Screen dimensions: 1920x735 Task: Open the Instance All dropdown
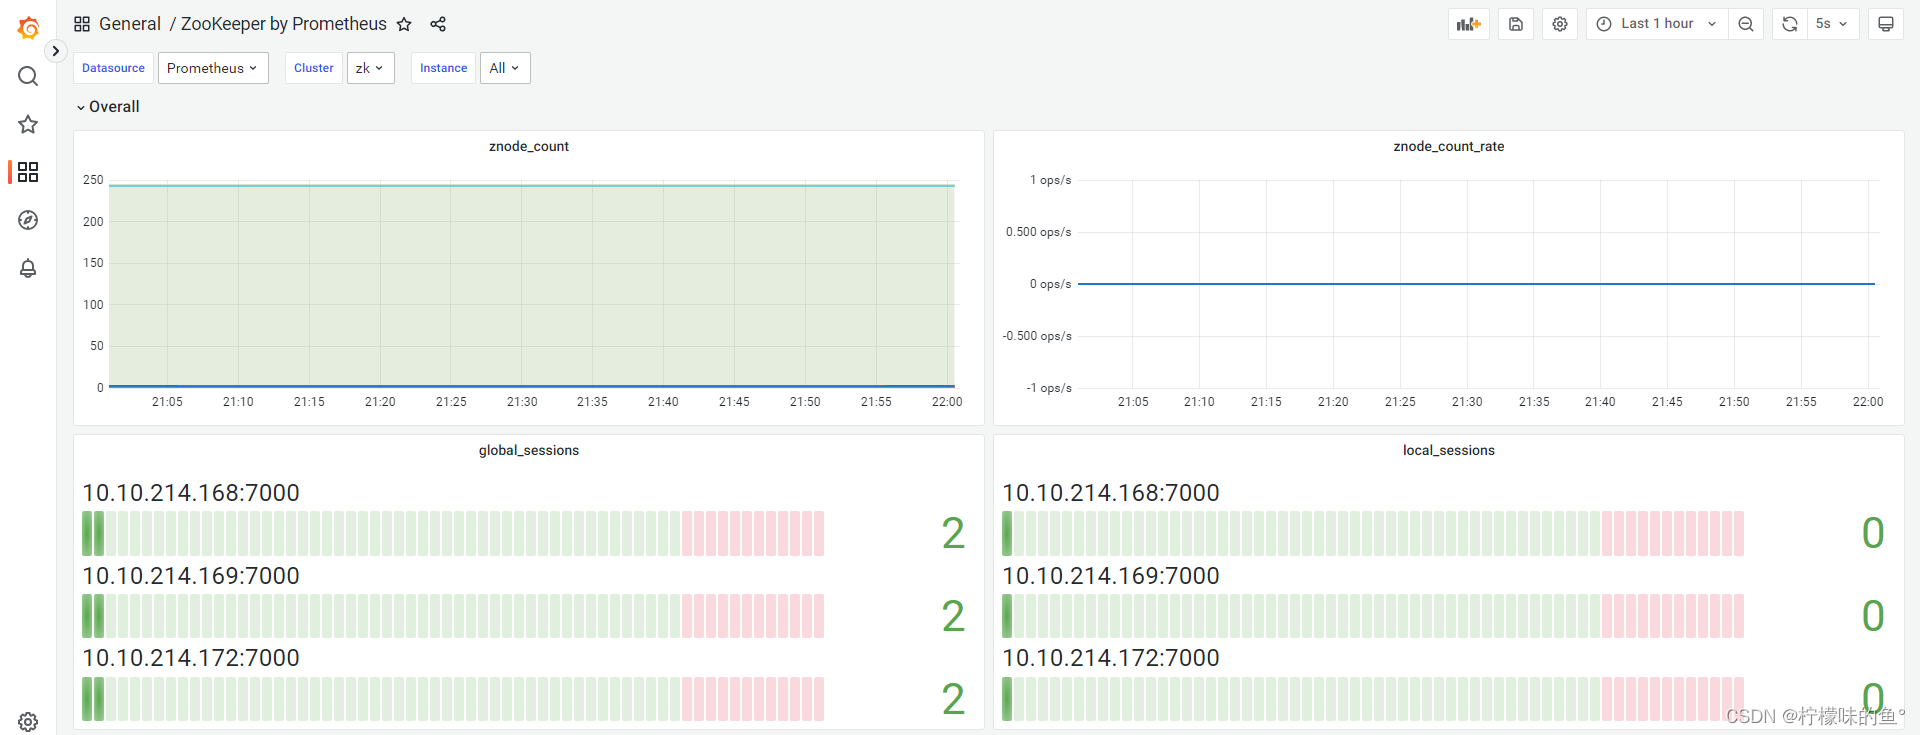click(x=505, y=68)
